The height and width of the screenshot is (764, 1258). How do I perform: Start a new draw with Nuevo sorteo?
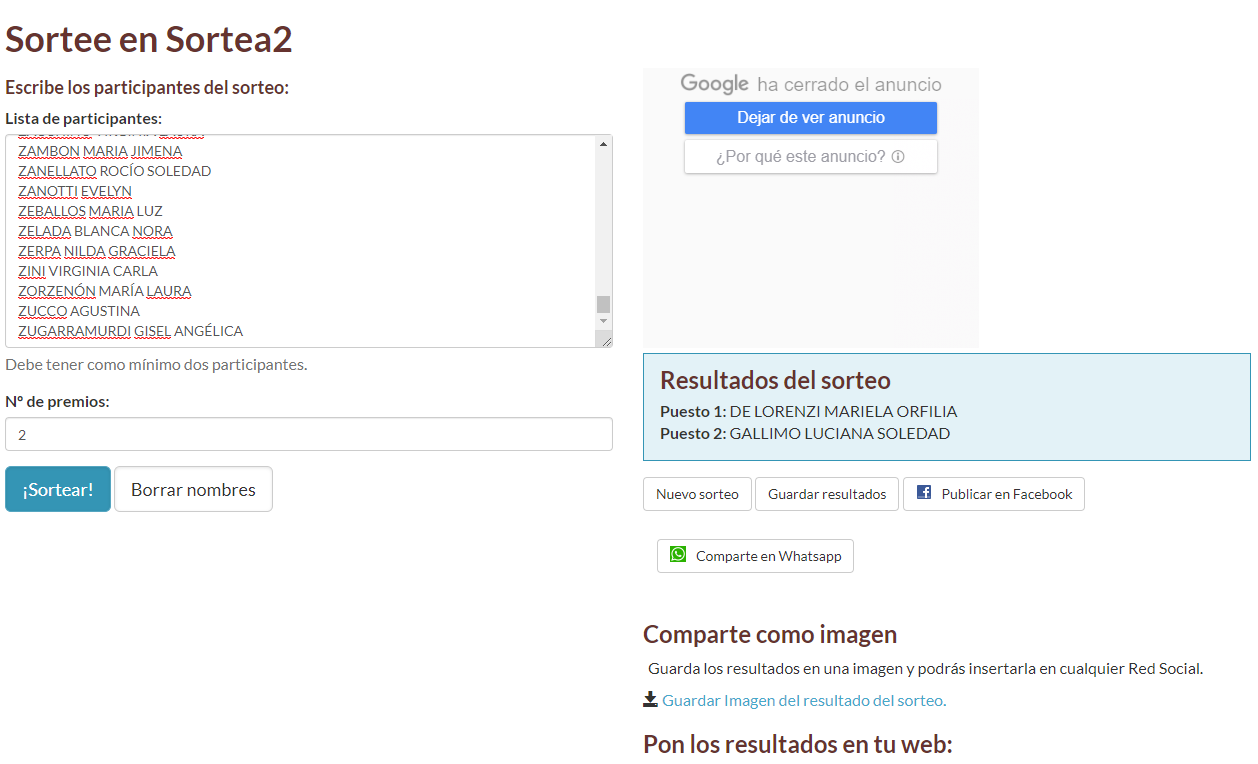click(697, 494)
